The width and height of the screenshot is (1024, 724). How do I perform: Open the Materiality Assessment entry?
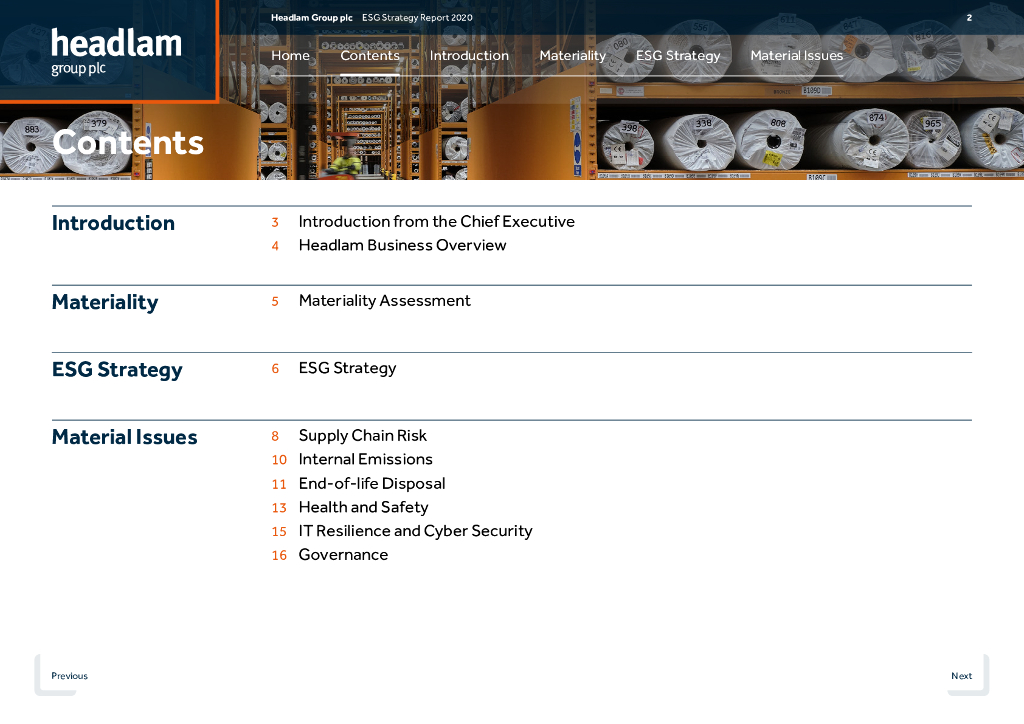[384, 301]
